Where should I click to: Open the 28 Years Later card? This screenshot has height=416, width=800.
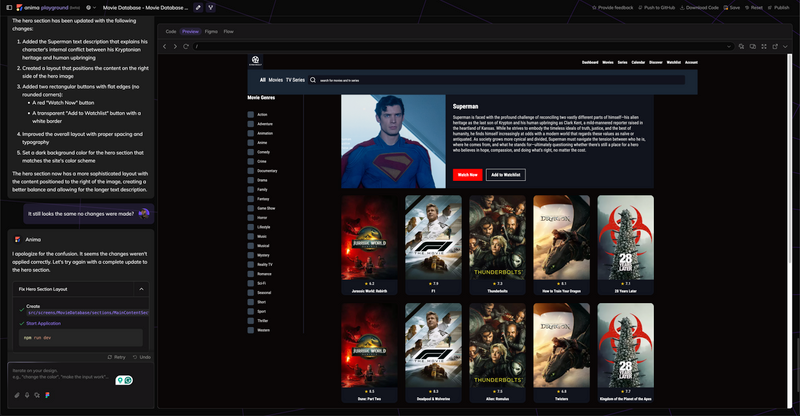(x=626, y=245)
